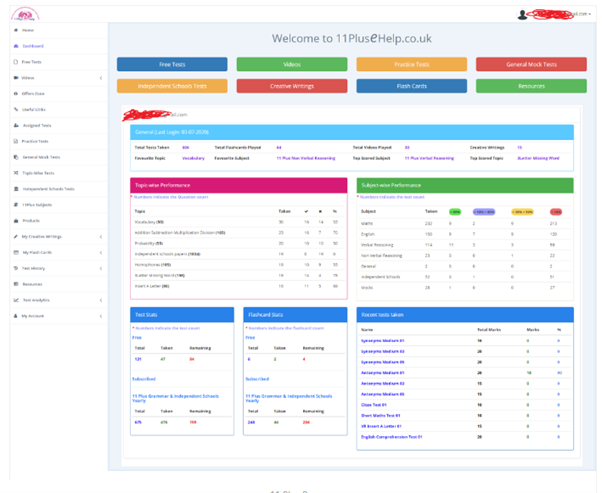This screenshot has height=493, width=602.
Task: Click the Topic-Wise Tests shuffle icon
Action: 16,173
